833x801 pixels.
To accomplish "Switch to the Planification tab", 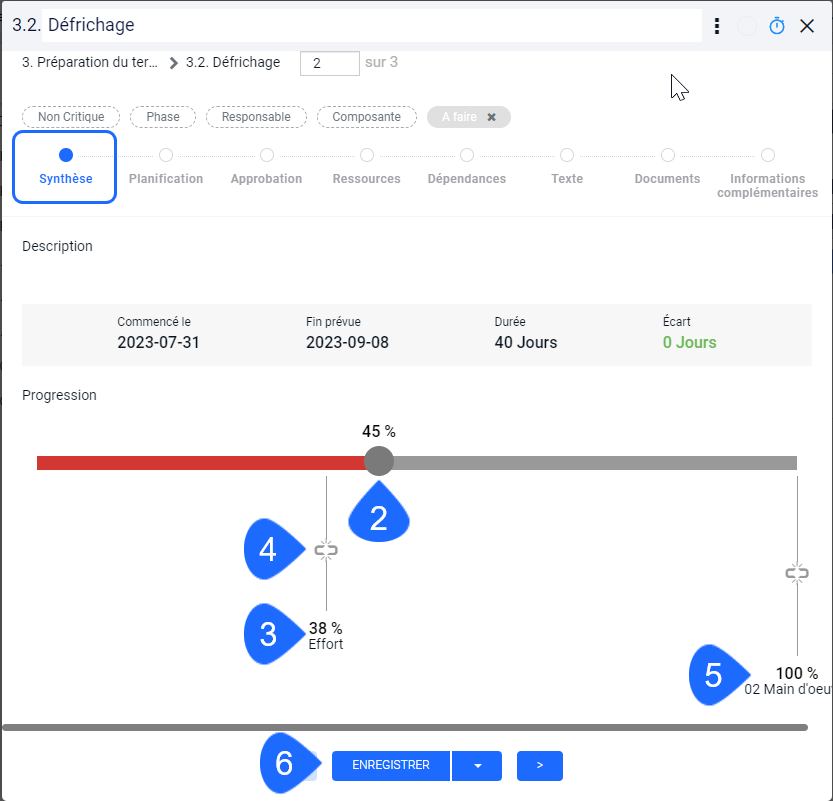I will point(166,167).
